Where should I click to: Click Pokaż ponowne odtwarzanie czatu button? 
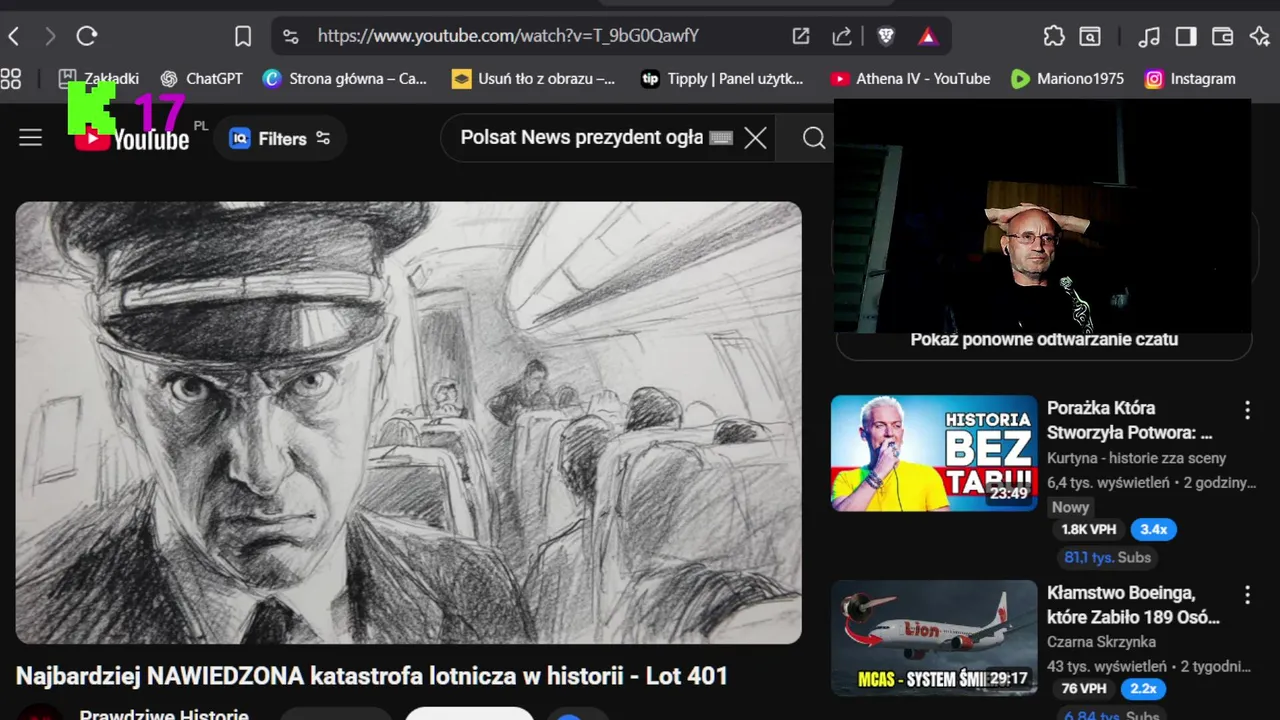coord(1044,339)
